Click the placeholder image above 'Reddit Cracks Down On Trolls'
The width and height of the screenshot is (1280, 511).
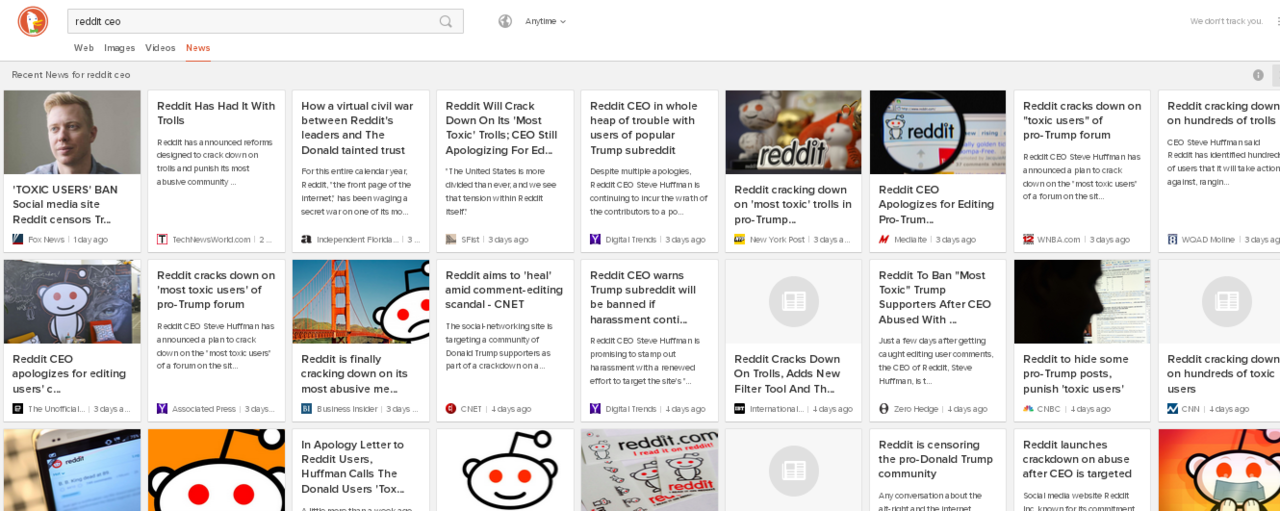(x=793, y=302)
